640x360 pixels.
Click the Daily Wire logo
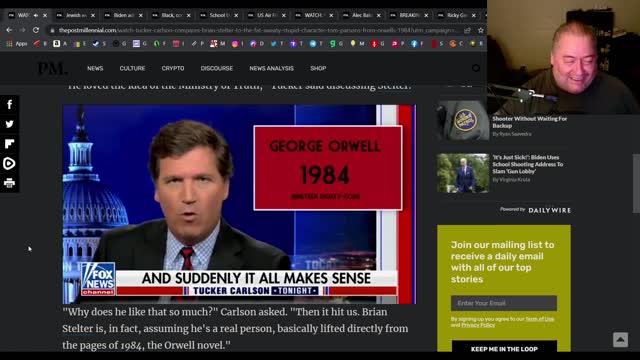click(x=549, y=210)
